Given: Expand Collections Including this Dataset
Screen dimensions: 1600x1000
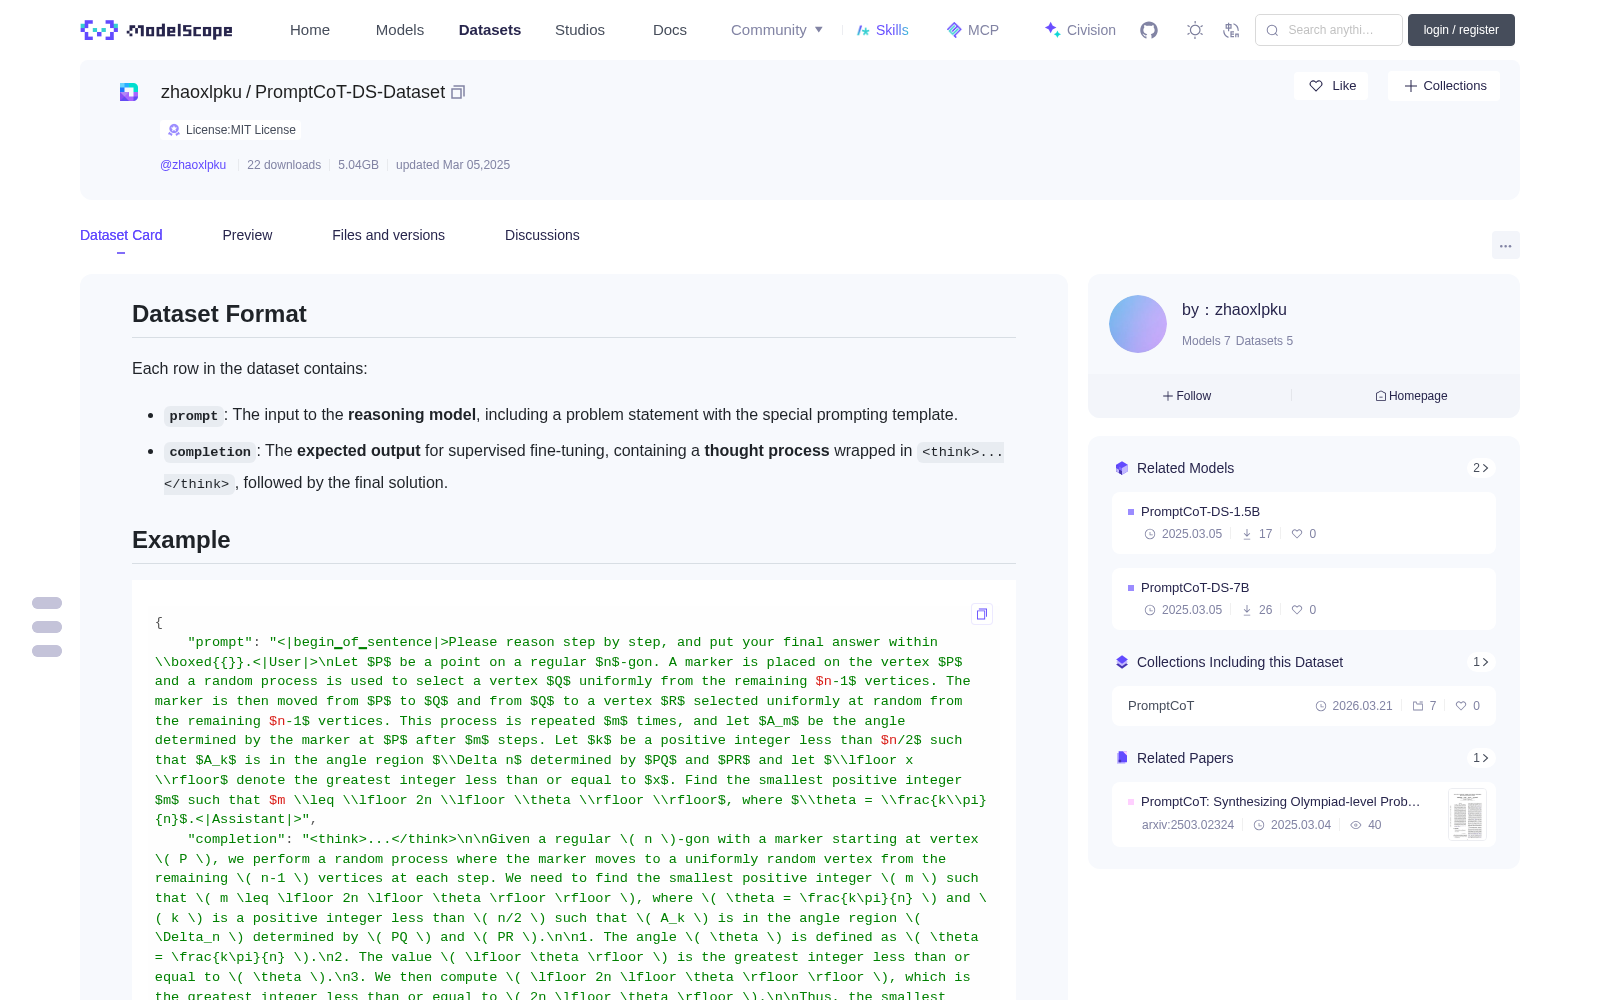Looking at the screenshot, I should [1481, 662].
